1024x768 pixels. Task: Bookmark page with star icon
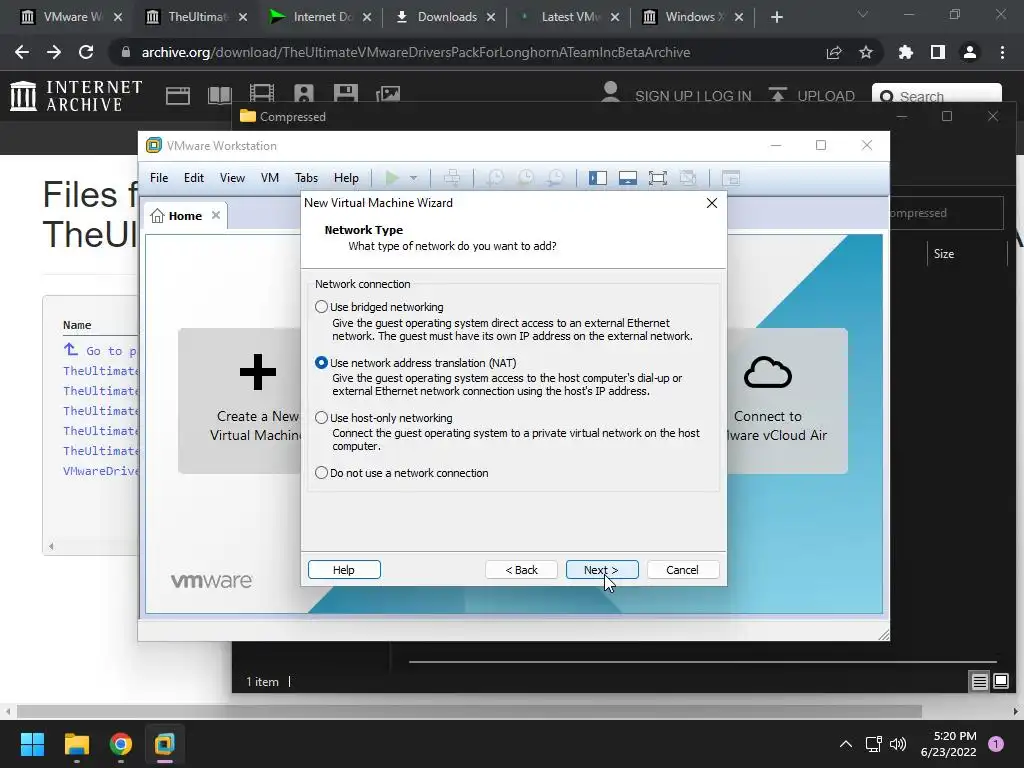click(x=866, y=52)
